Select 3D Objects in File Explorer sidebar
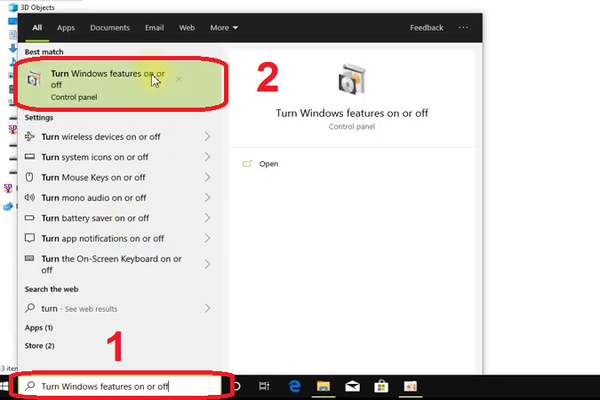 [37, 7]
